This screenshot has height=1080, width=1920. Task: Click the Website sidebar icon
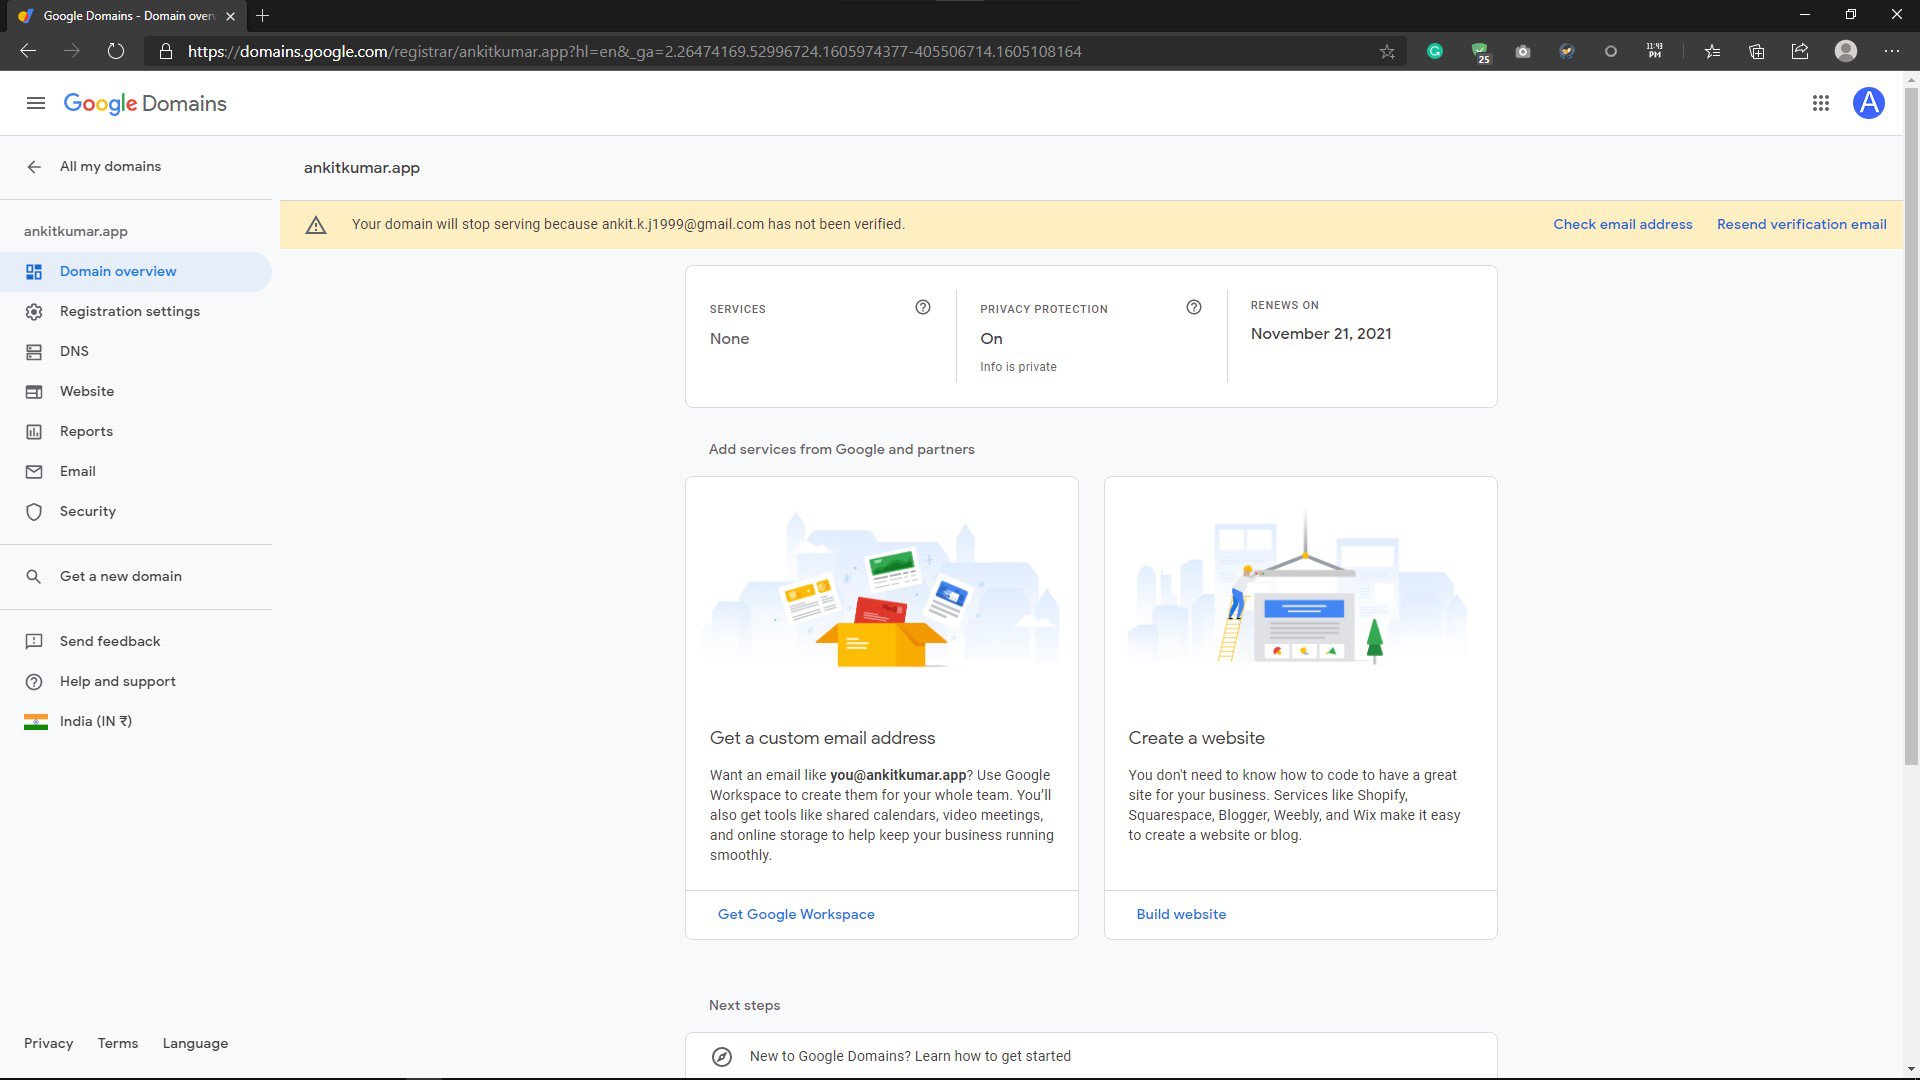[36, 392]
